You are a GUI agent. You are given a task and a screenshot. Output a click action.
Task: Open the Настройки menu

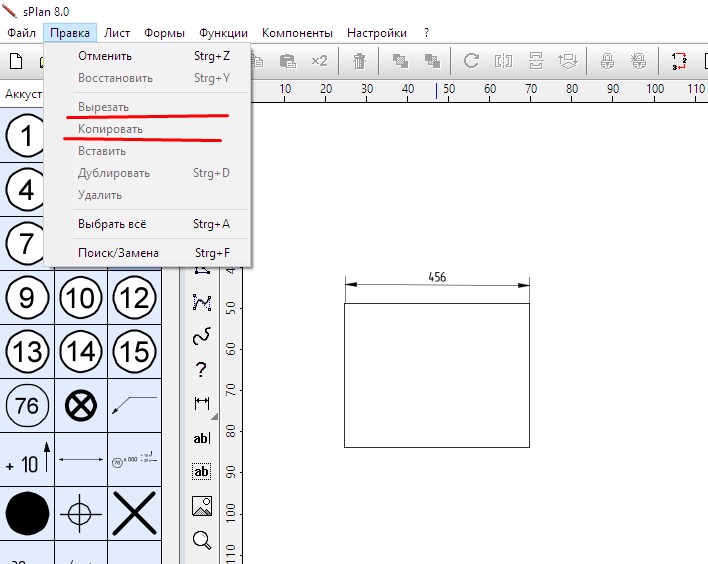pyautogui.click(x=377, y=33)
